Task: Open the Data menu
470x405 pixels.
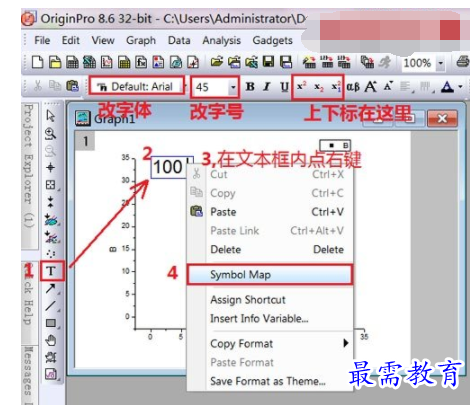Action: point(179,40)
